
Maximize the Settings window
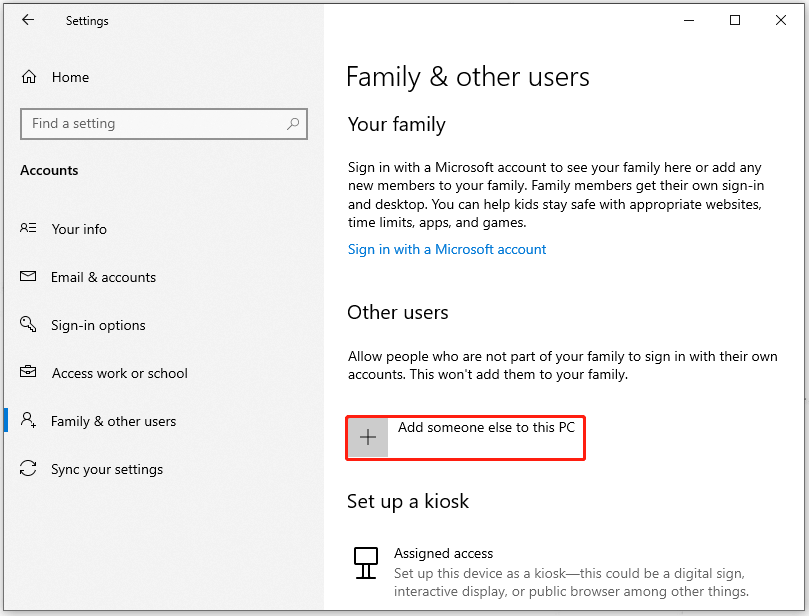(x=735, y=21)
